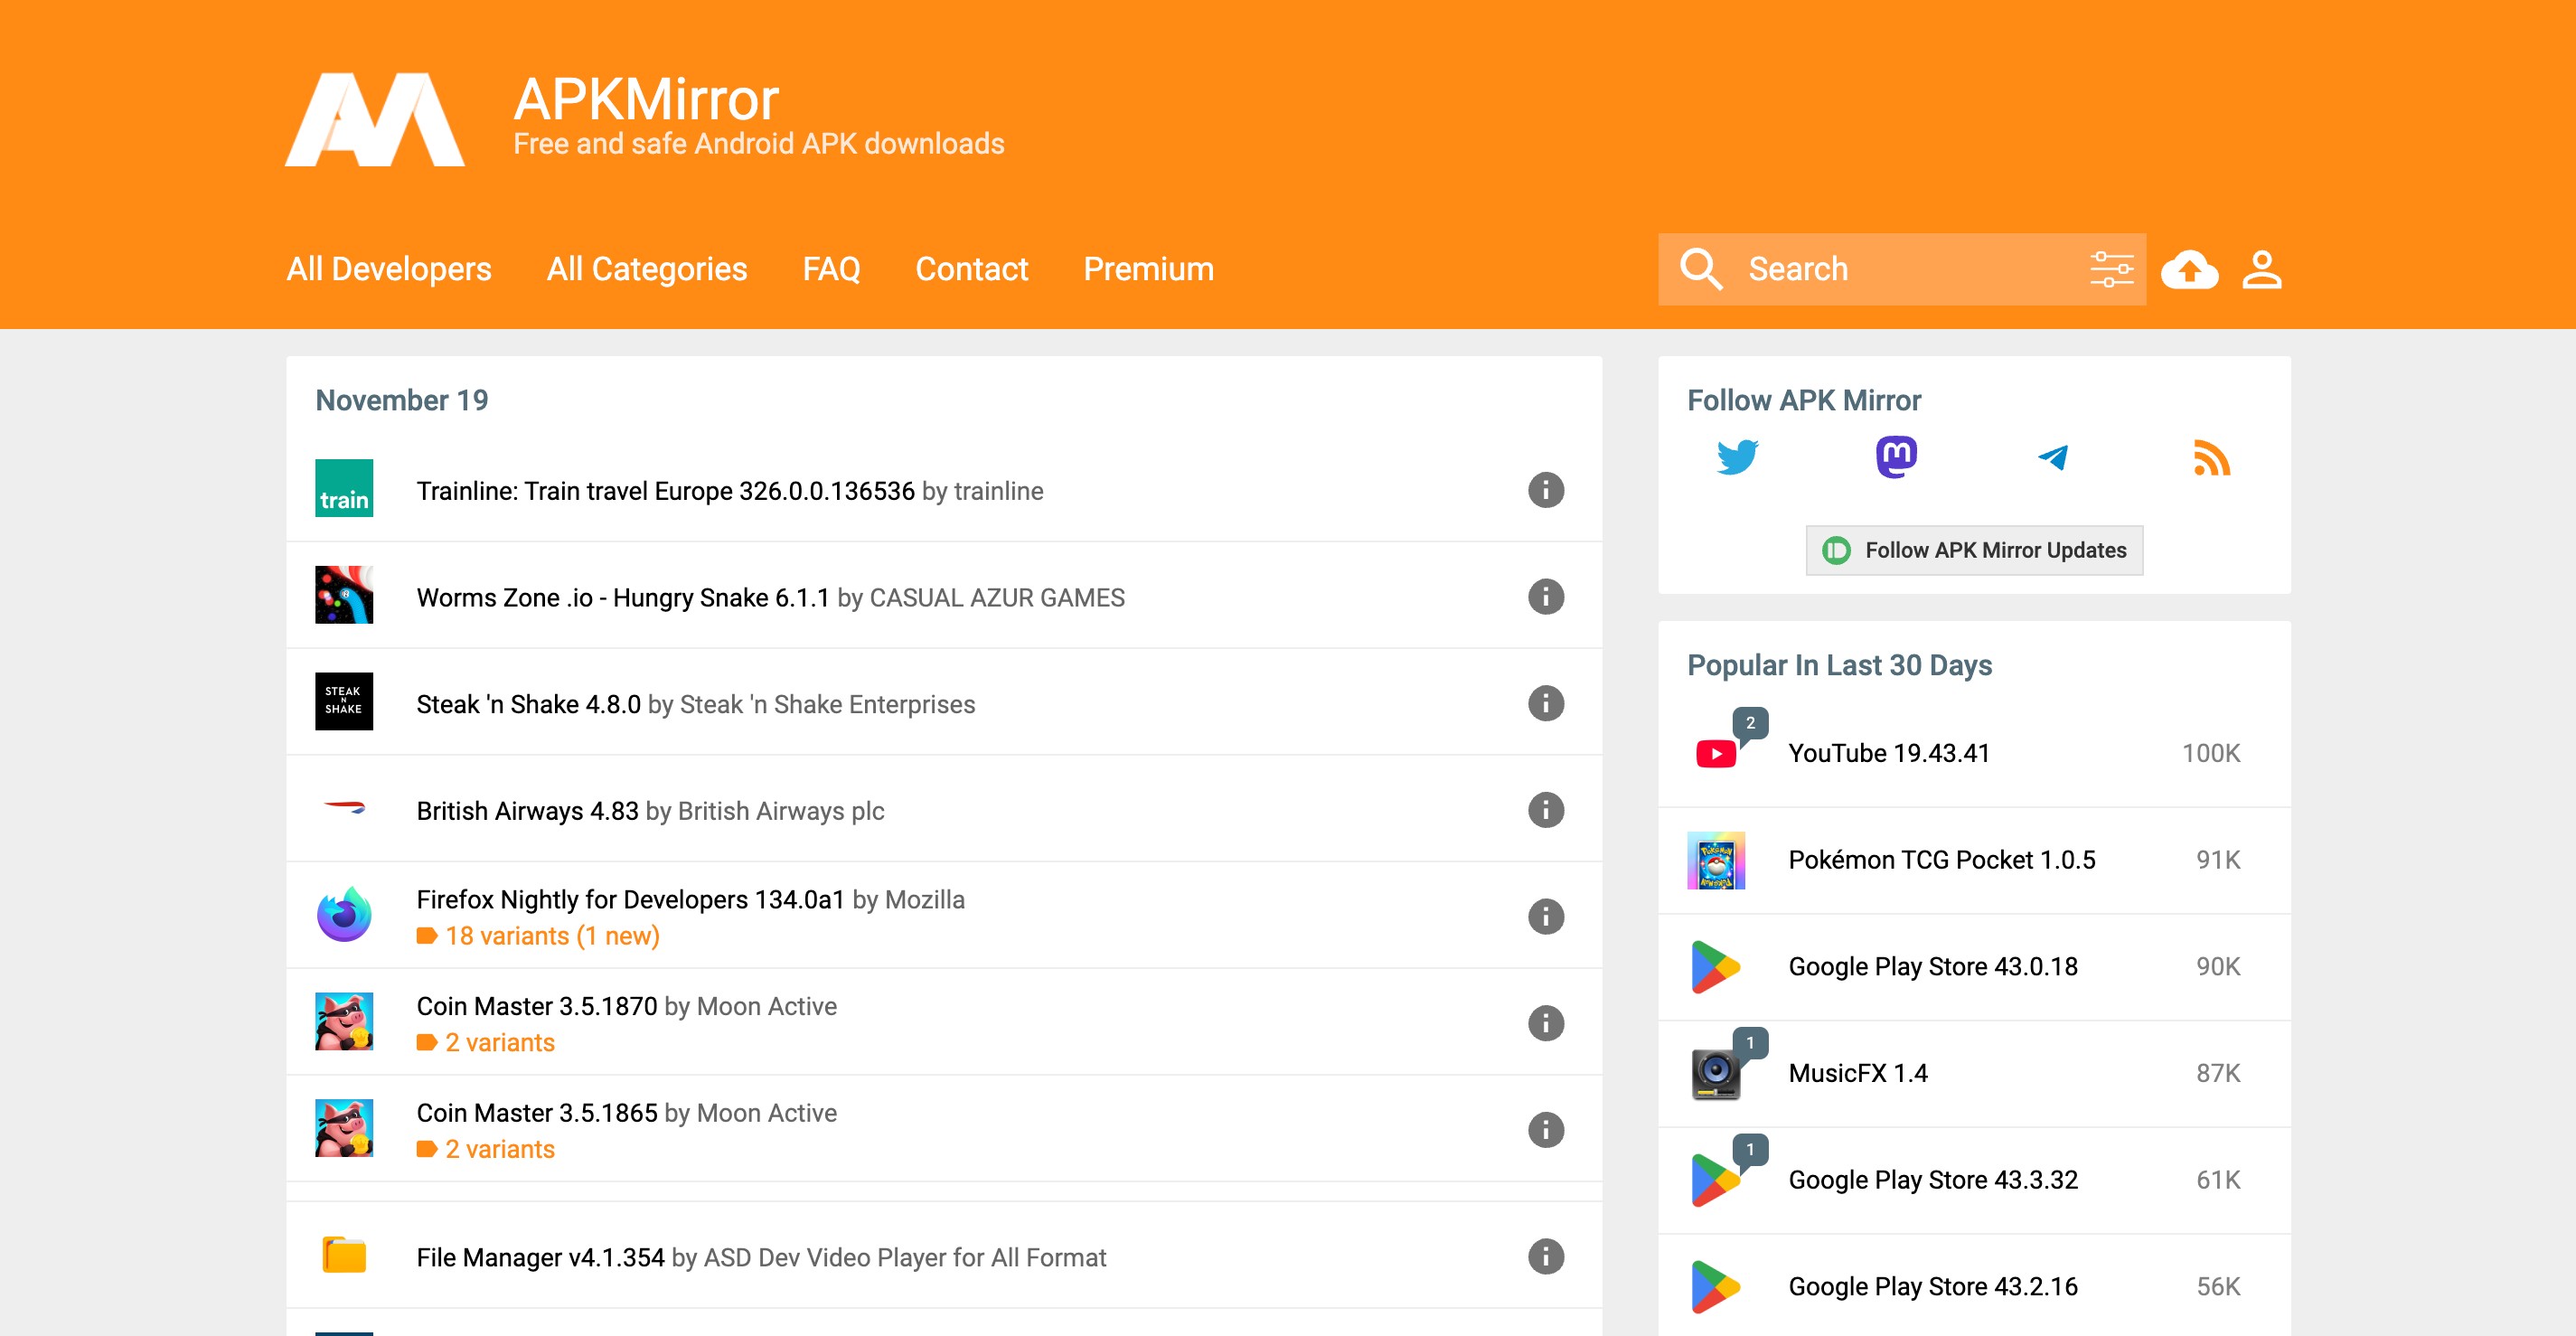Expand info for British Airways entry
This screenshot has height=1336, width=2576.
[x=1545, y=810]
